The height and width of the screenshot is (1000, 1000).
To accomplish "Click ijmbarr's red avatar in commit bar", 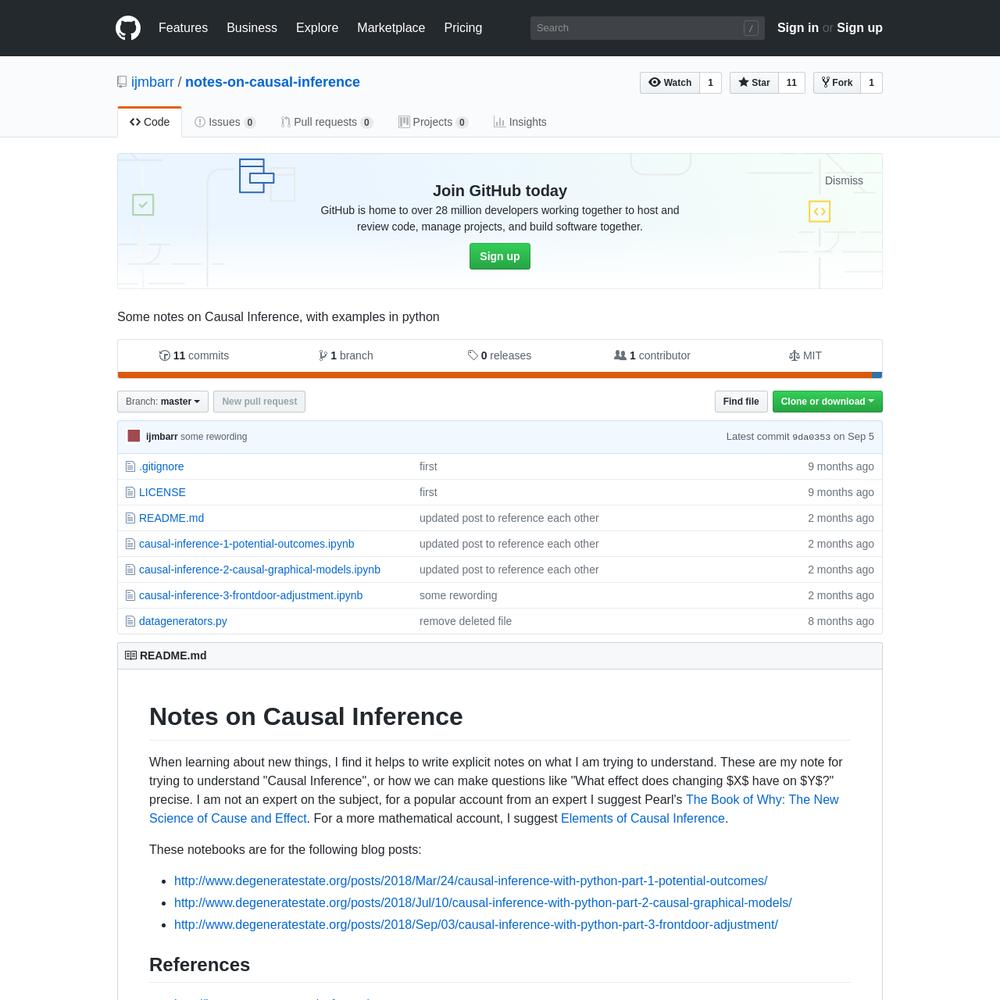I will (x=134, y=436).
